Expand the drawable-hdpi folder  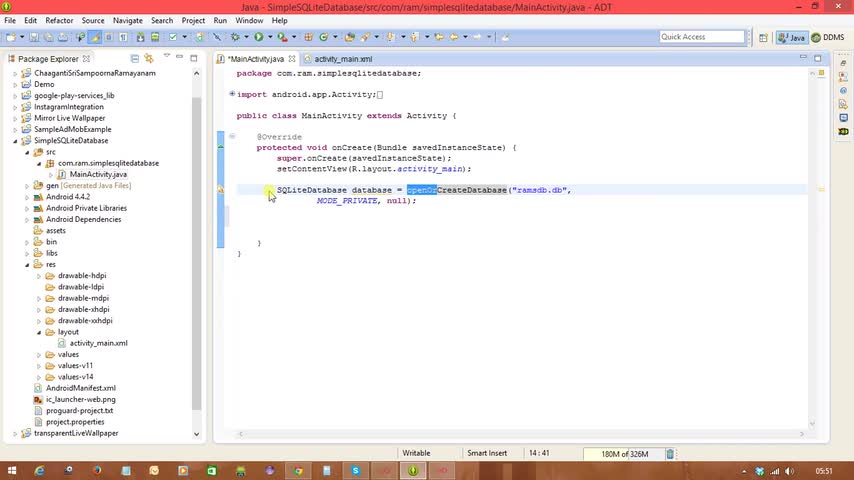39,275
